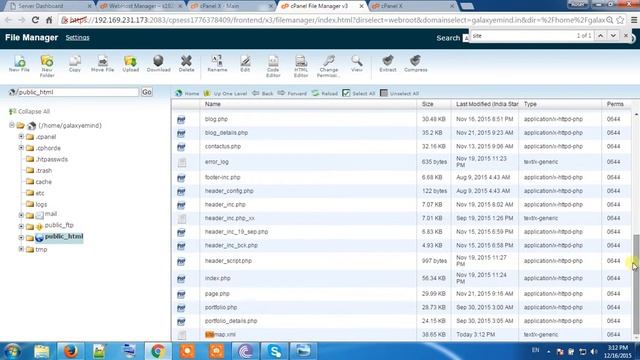Image resolution: width=640 pixels, height=360 pixels.
Task: Click the public_html path input field
Action: (x=78, y=92)
